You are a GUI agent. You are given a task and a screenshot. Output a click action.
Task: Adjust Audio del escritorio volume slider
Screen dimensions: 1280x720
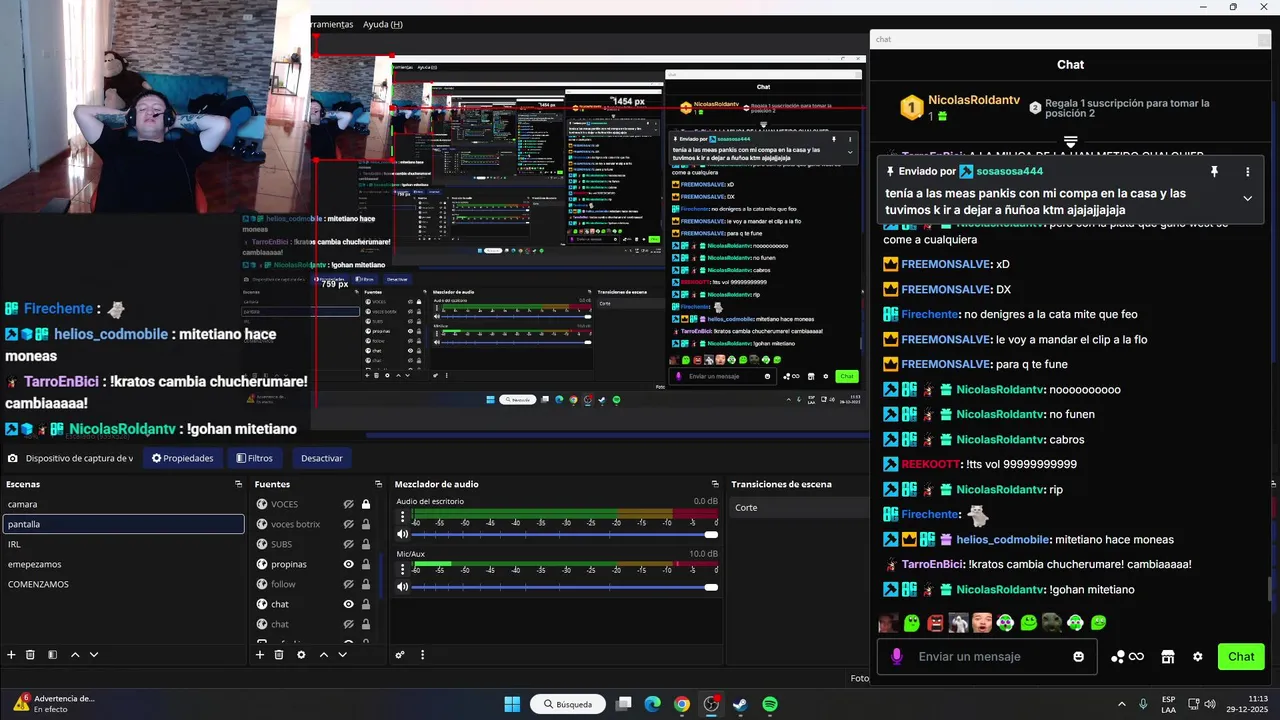(564, 535)
